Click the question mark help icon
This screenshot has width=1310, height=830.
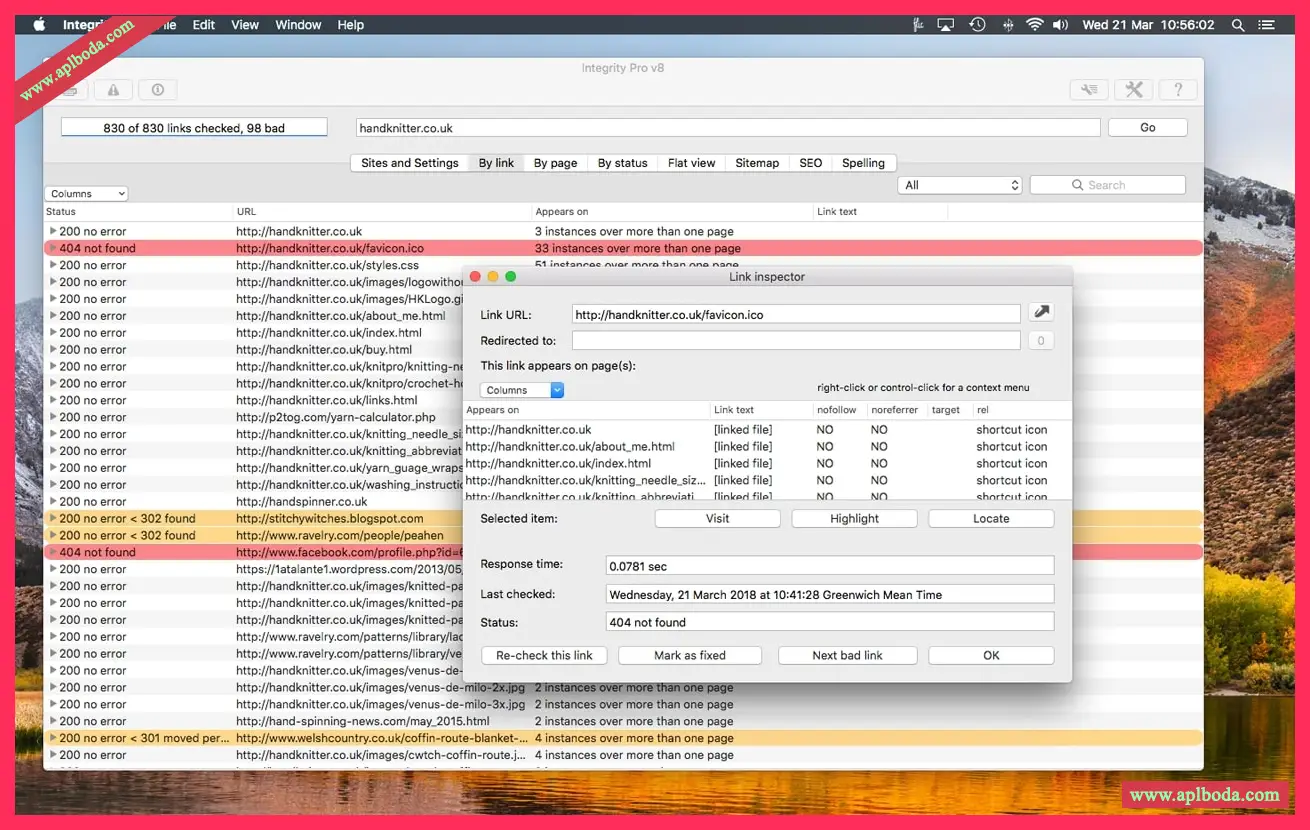(1178, 90)
